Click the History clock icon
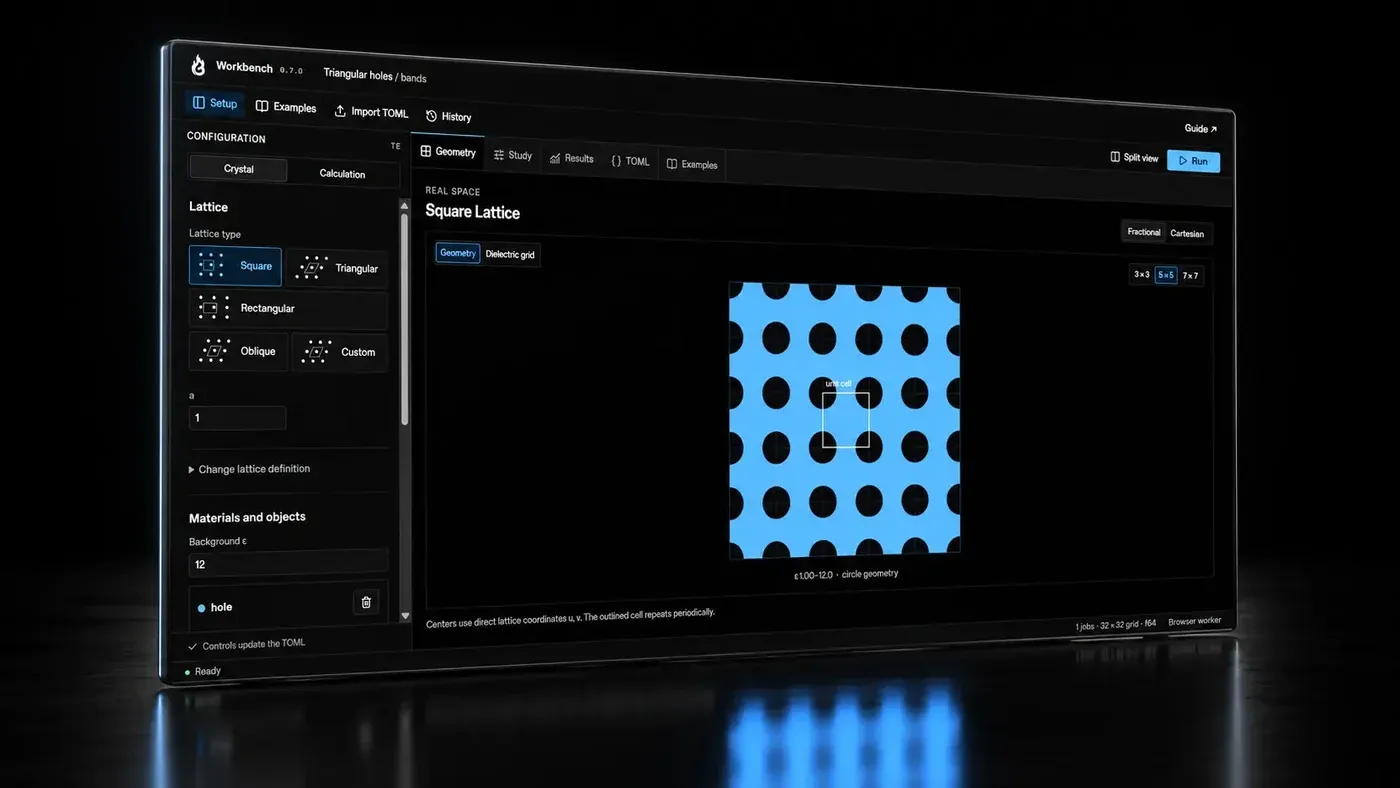1400x788 pixels. coord(431,116)
